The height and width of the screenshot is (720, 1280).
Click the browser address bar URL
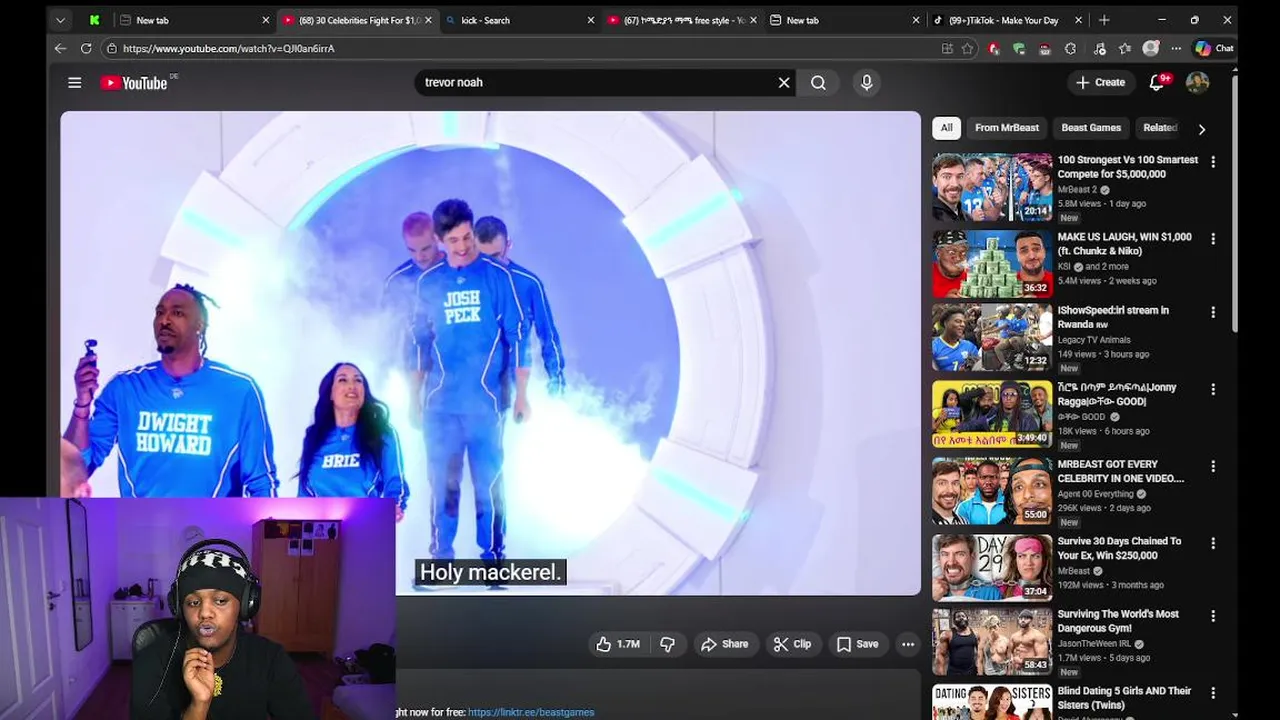click(x=229, y=48)
